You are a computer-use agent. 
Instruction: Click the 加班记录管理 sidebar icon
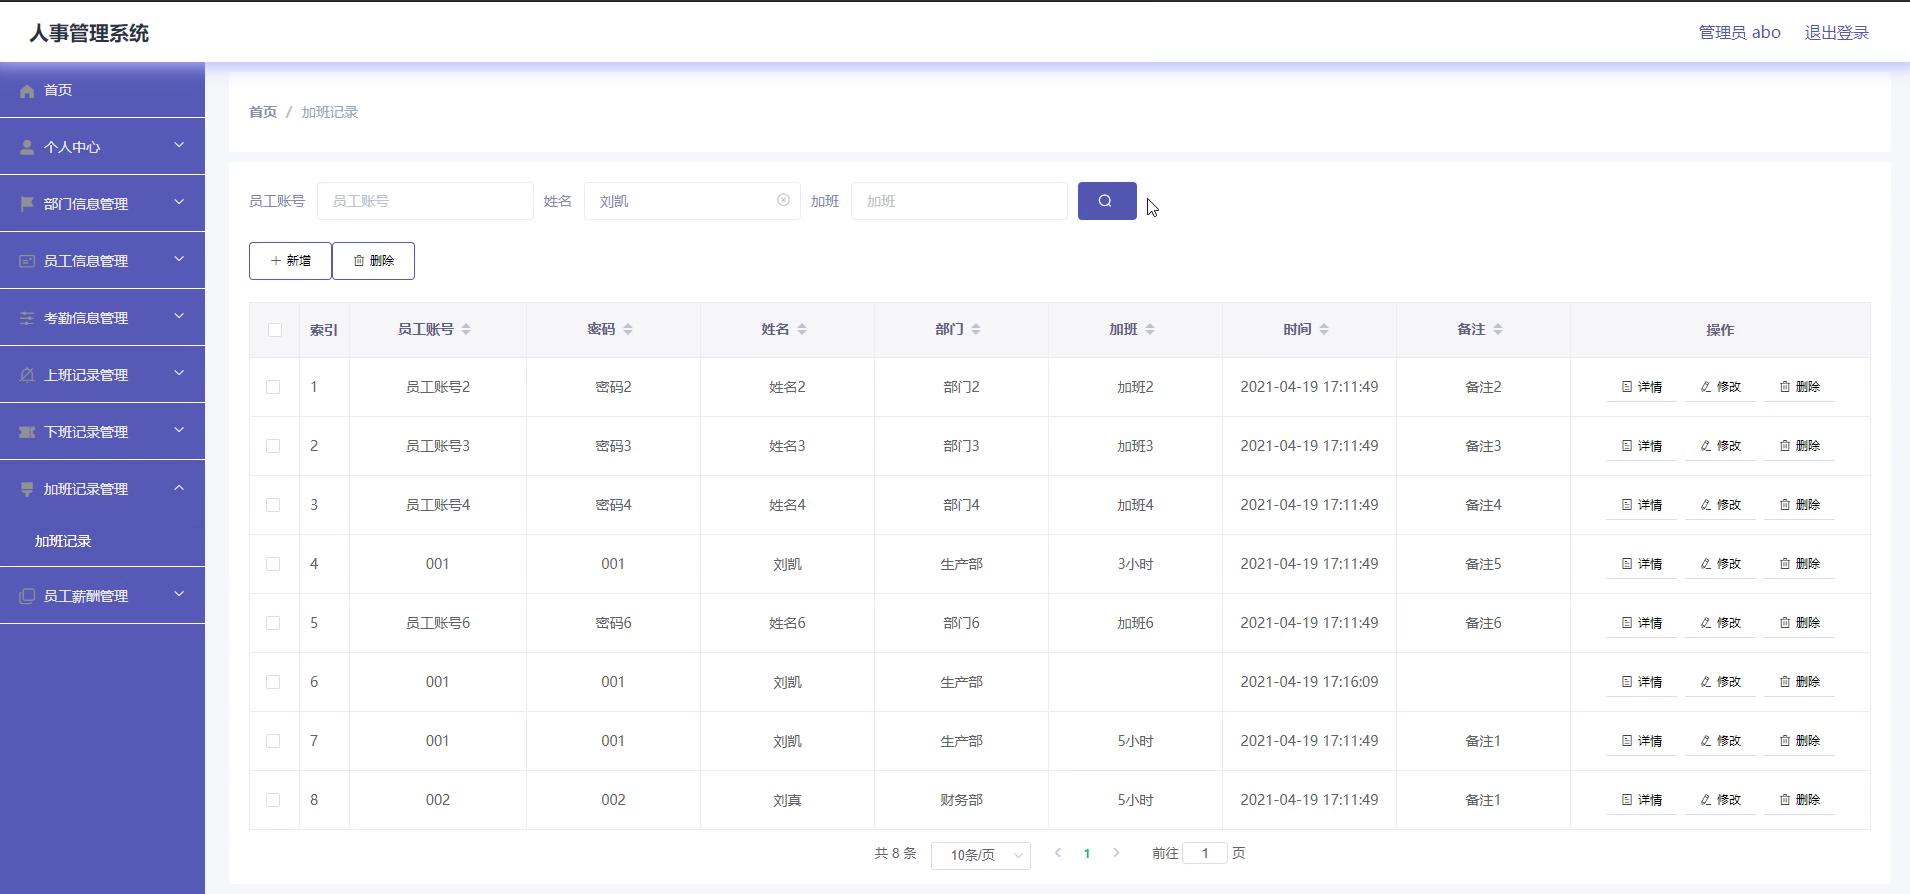pos(27,489)
